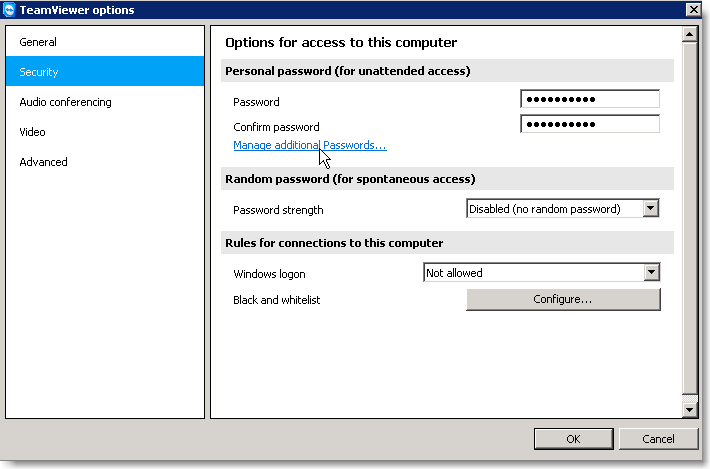
Task: Click the 'Password strength' label
Action: coord(278,210)
